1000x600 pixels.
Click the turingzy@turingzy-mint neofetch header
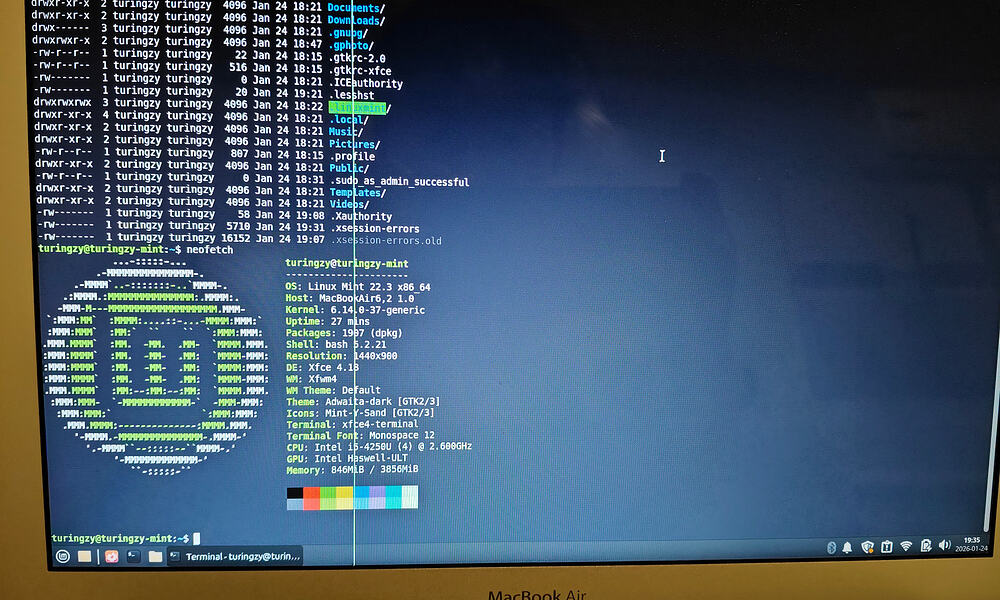pos(347,263)
